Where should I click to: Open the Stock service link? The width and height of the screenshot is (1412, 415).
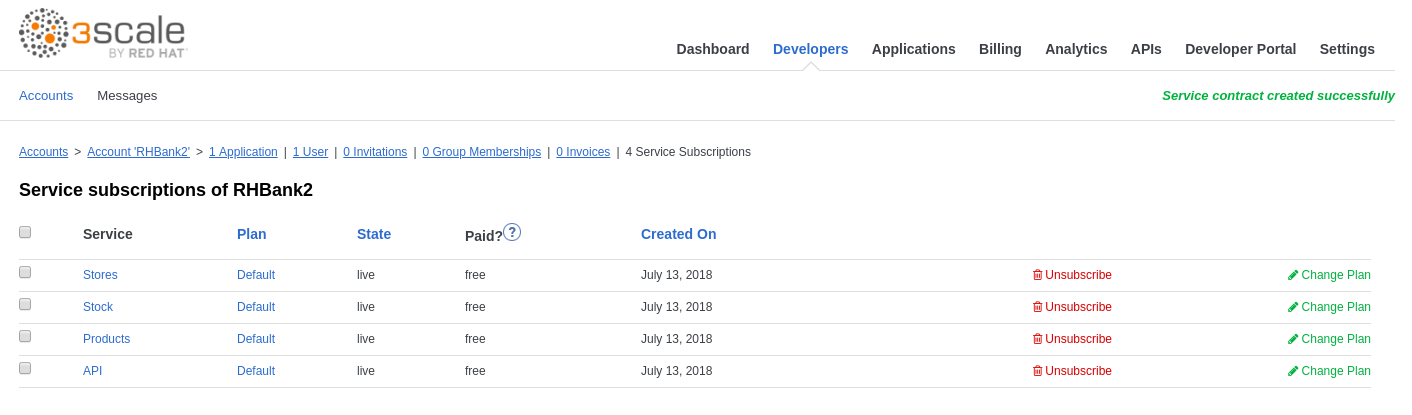tap(98, 307)
